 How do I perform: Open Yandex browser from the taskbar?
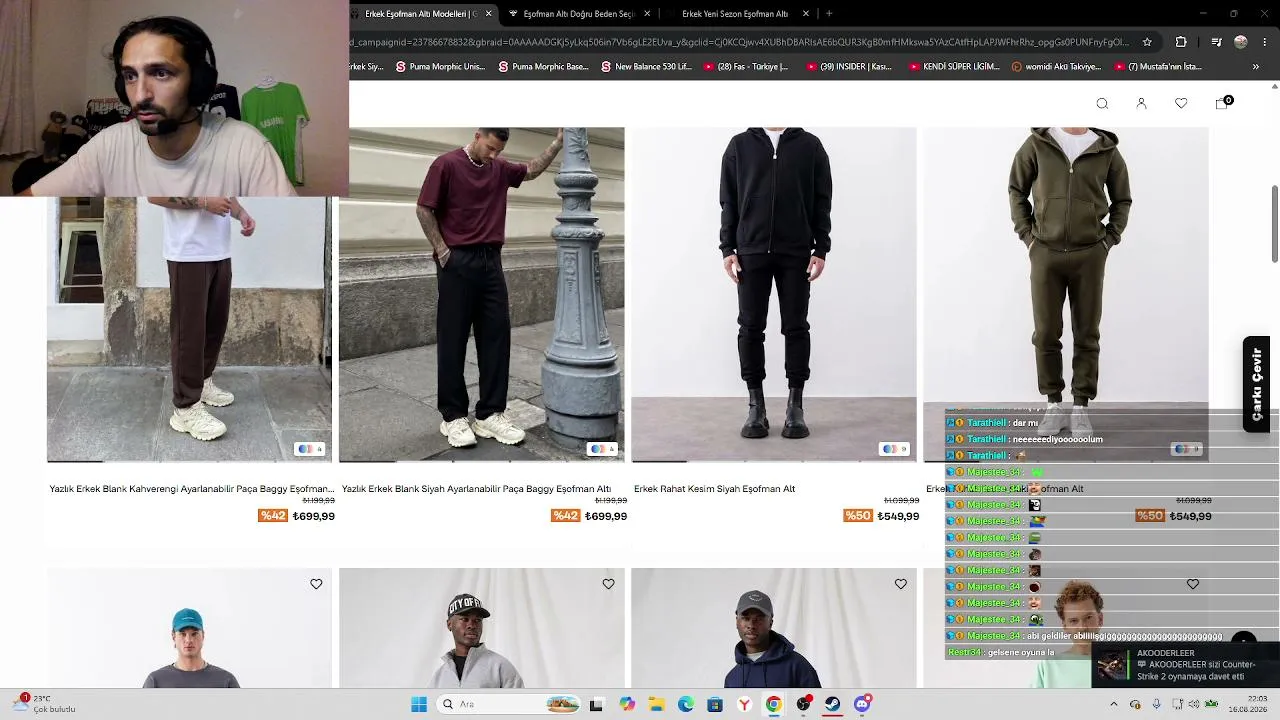[x=744, y=704]
